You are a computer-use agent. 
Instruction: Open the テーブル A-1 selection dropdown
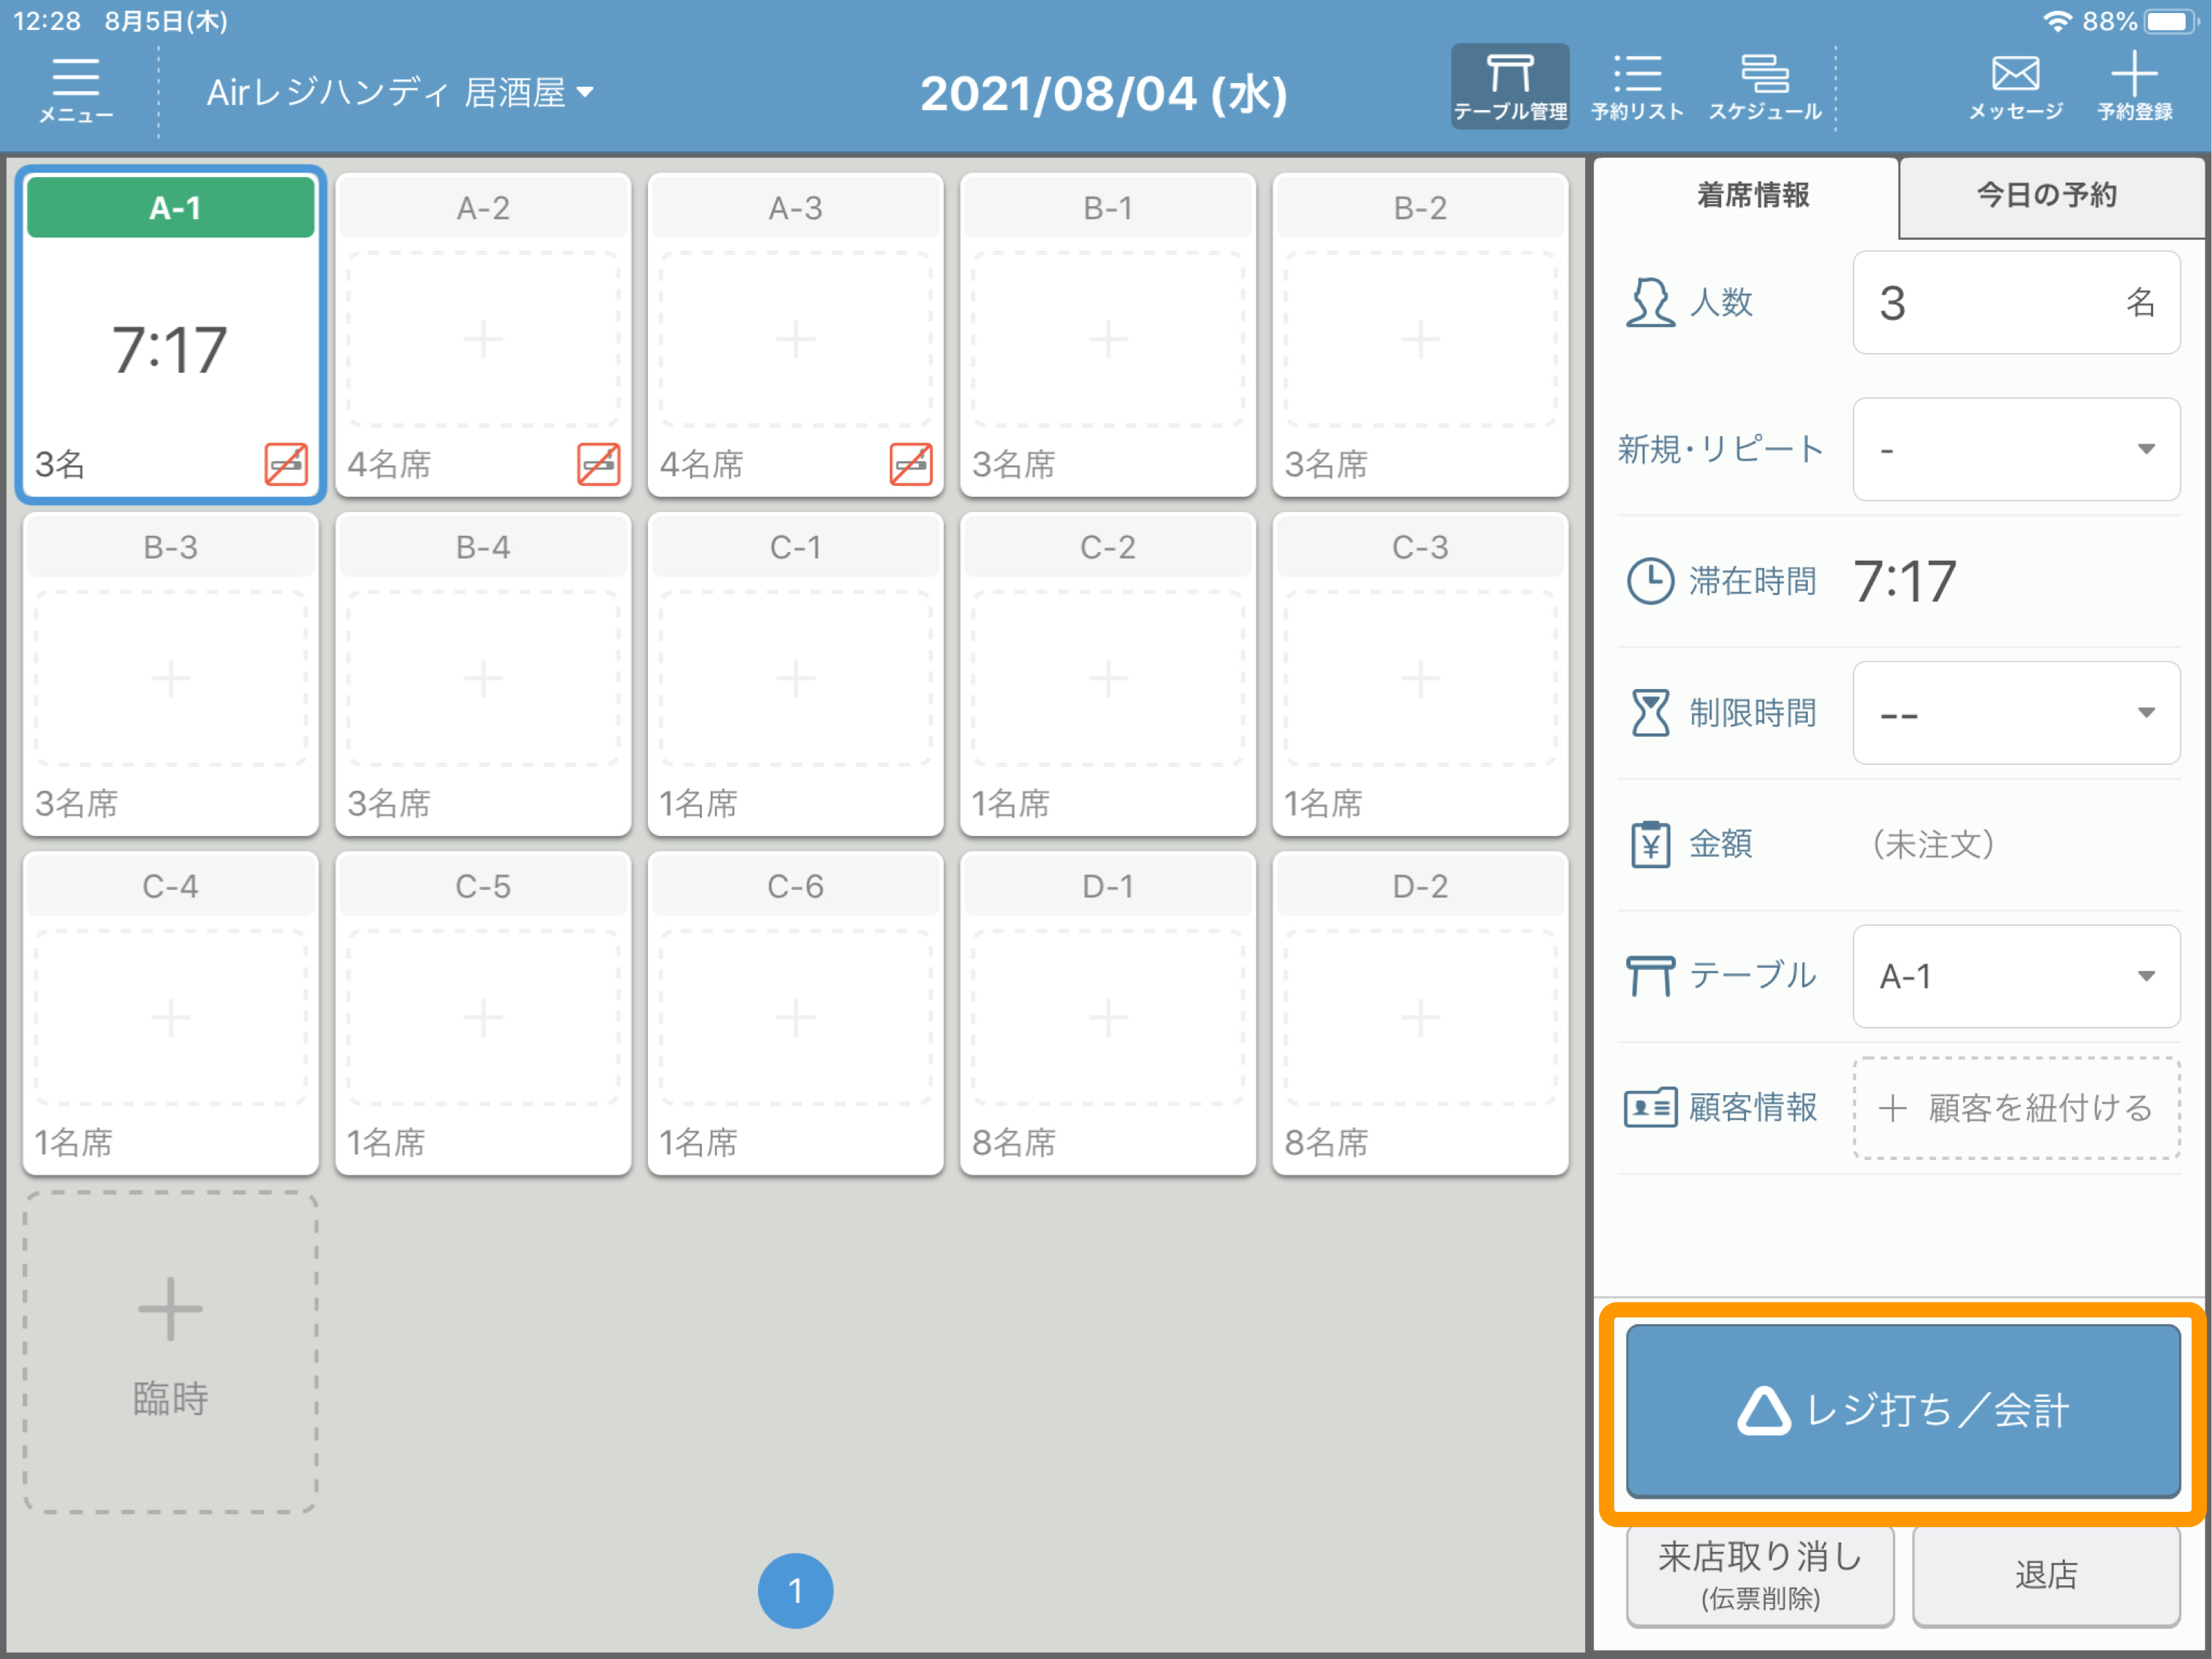tap(2016, 976)
